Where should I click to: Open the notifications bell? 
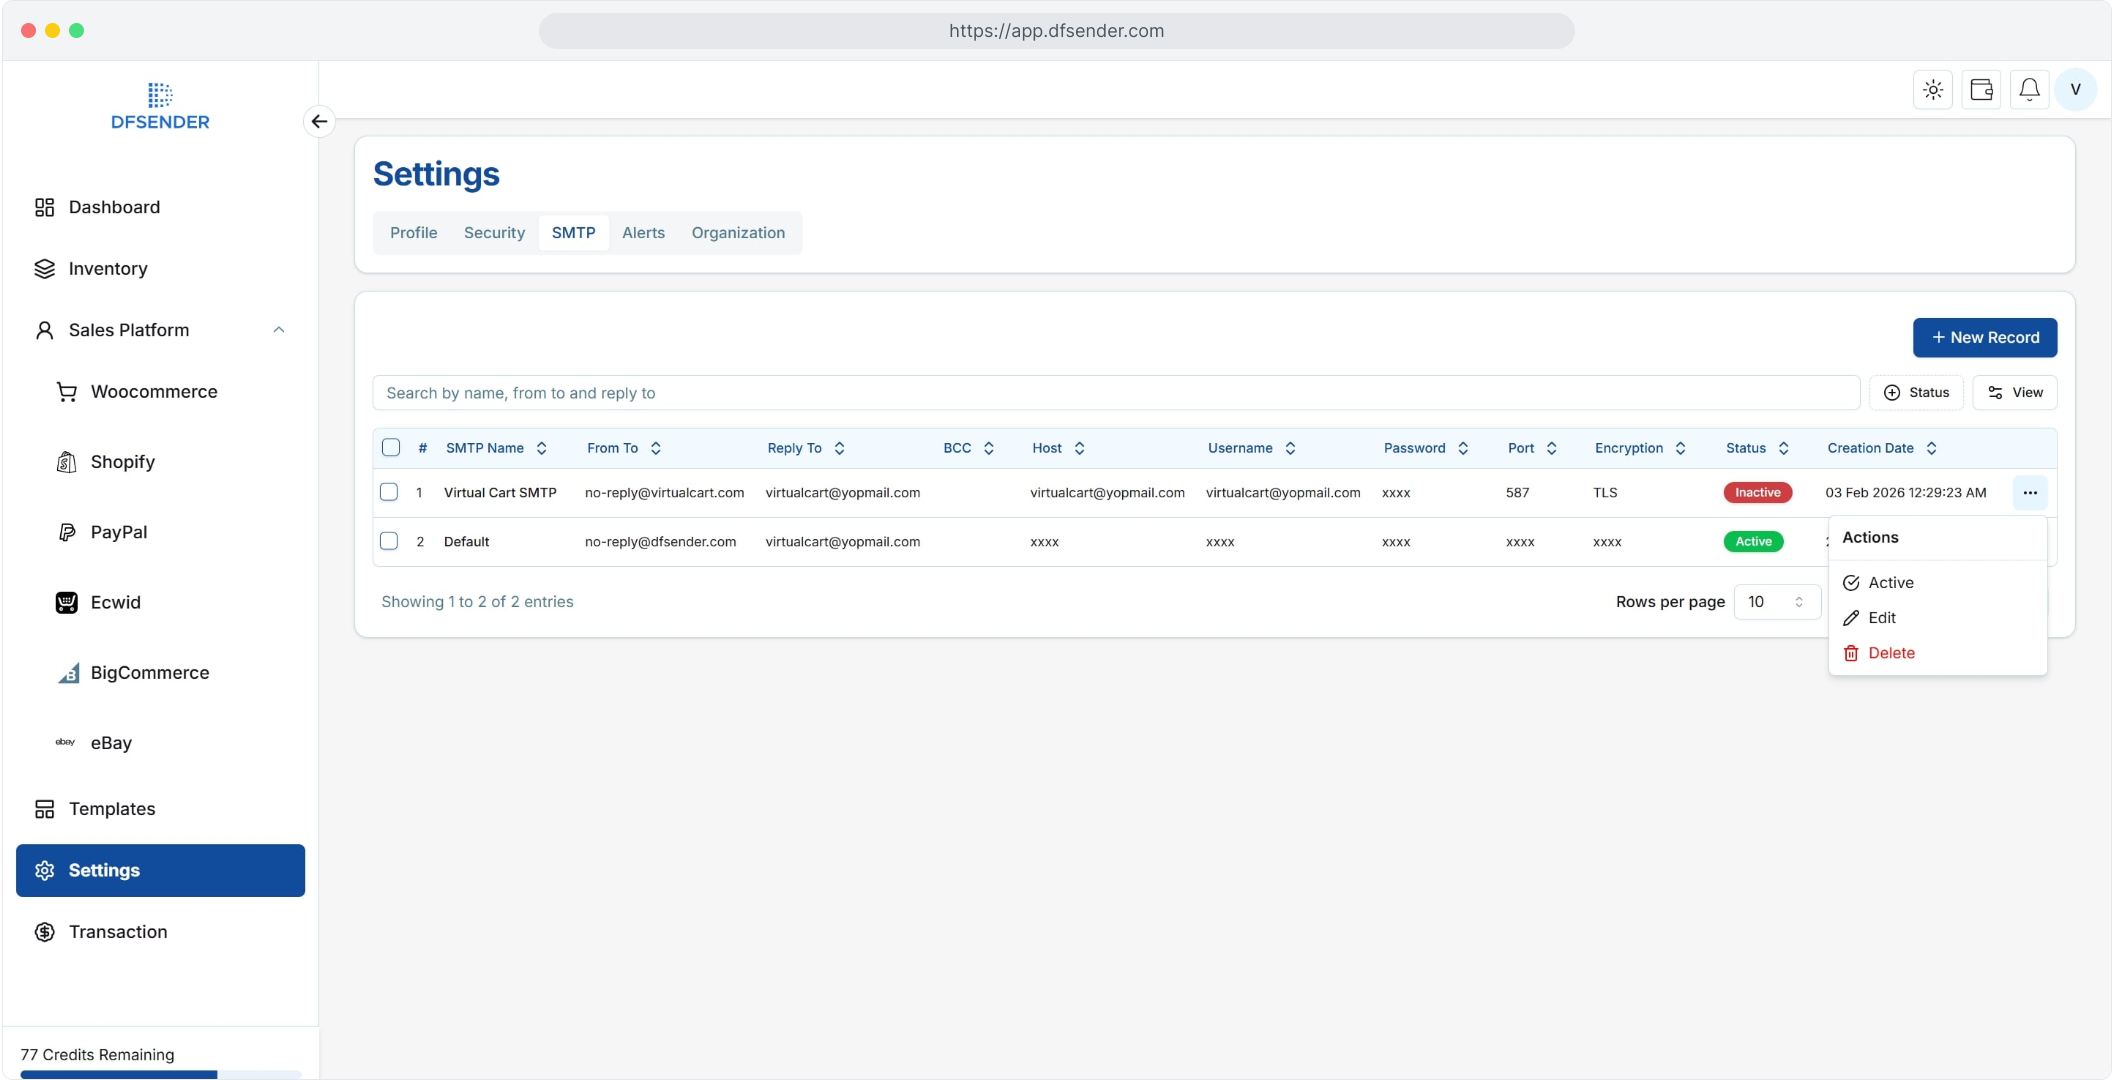pos(2029,90)
